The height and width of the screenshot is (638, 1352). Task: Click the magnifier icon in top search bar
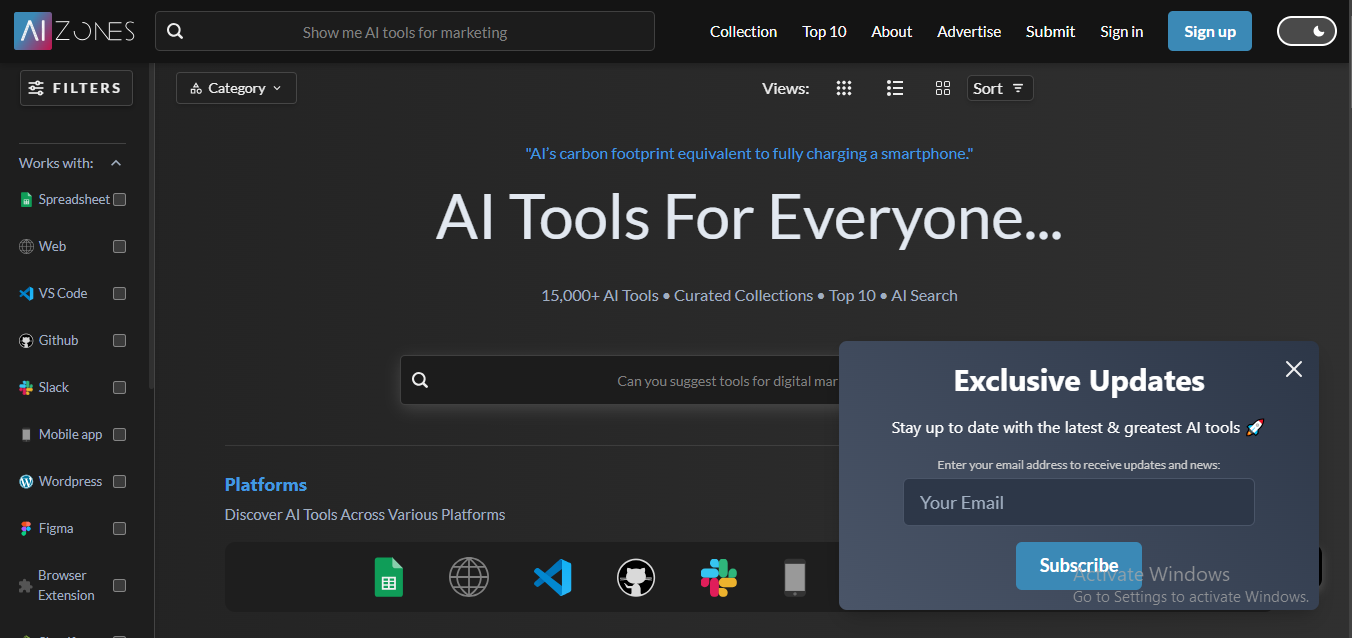[x=175, y=31]
